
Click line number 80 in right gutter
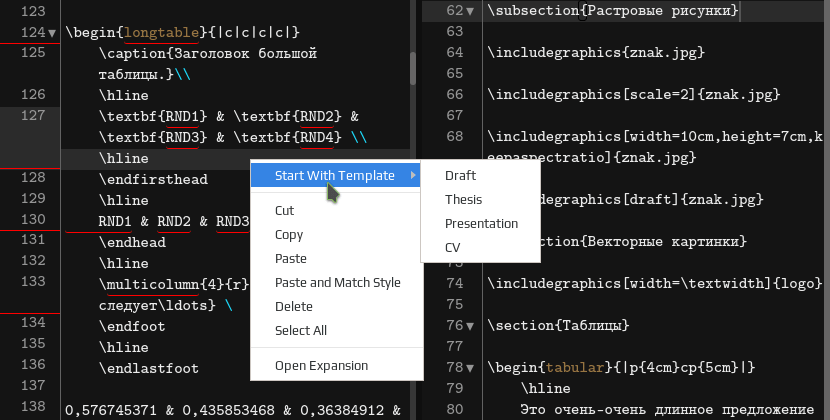[455, 409]
